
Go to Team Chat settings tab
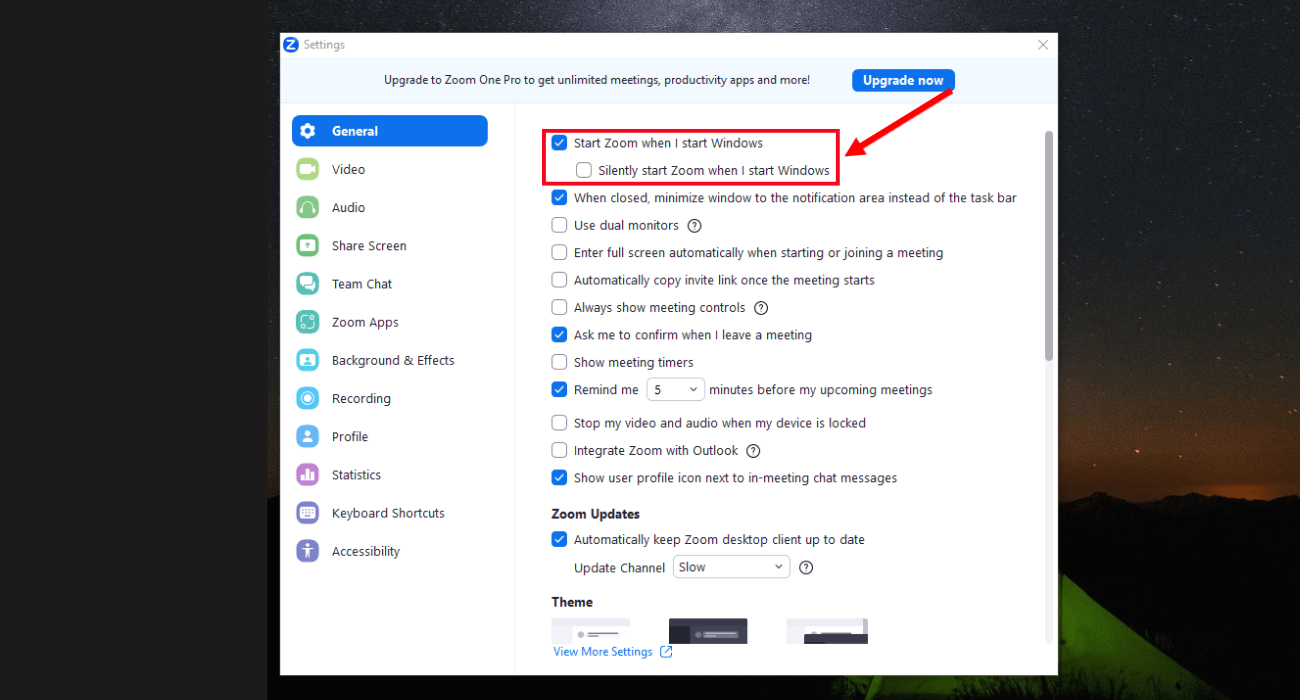[x=390, y=284]
